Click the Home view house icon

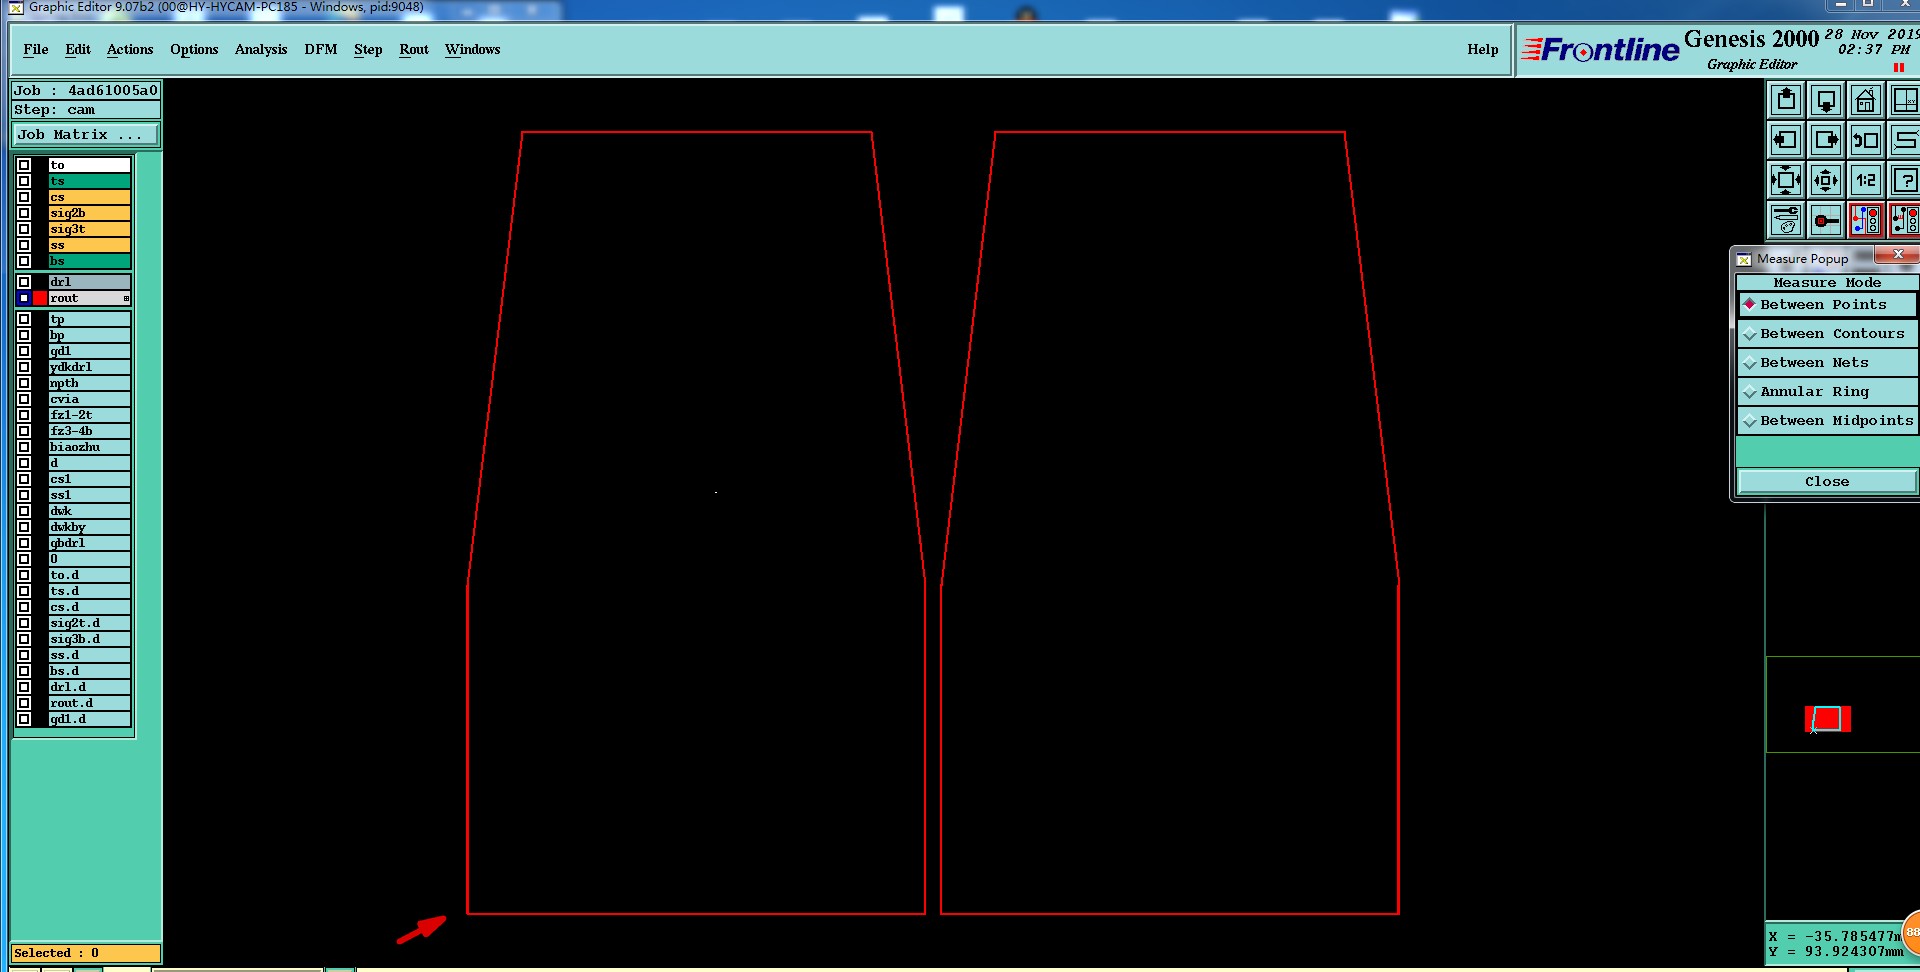click(1865, 100)
